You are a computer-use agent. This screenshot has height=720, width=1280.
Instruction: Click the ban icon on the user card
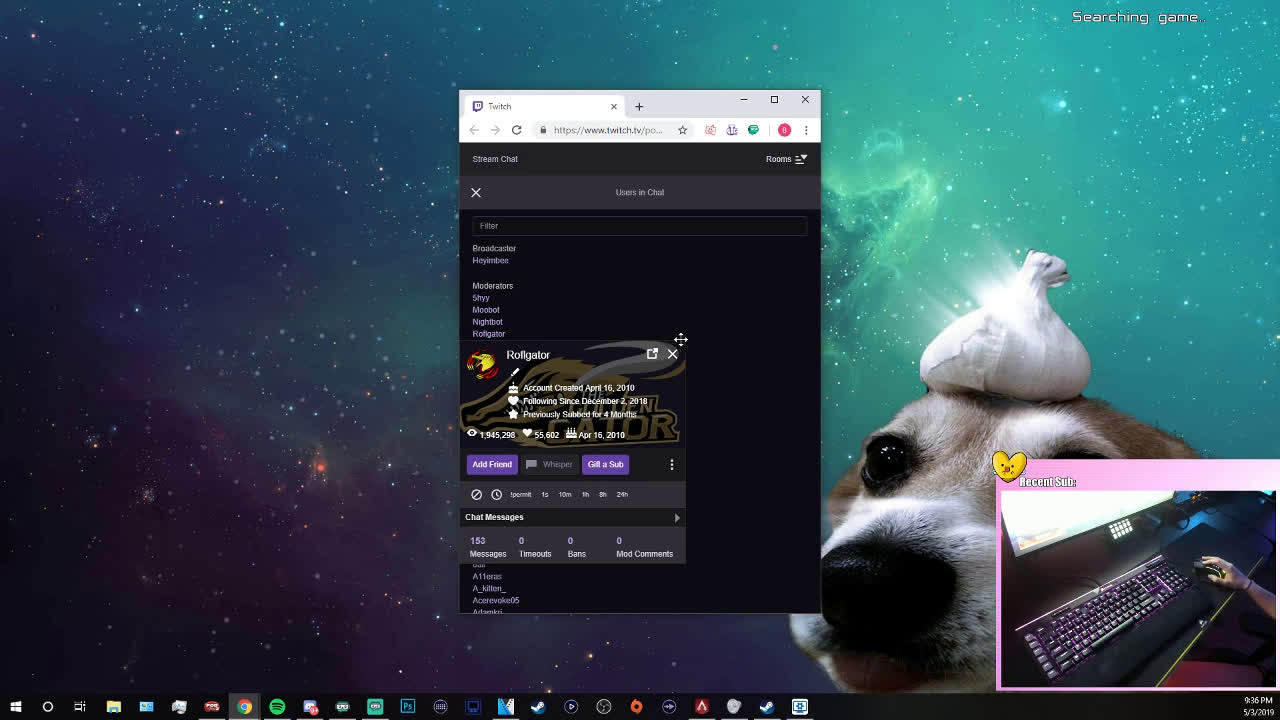[x=477, y=494]
